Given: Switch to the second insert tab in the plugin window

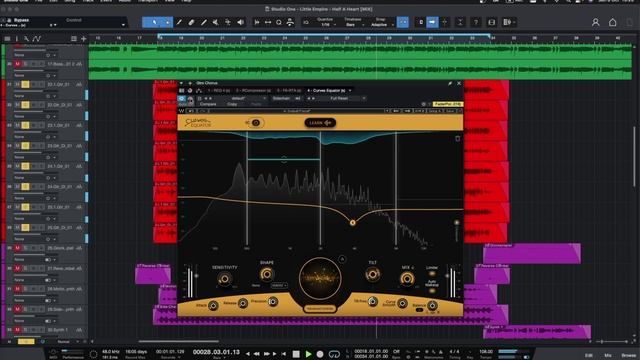Looking at the screenshot, I should pos(253,90).
